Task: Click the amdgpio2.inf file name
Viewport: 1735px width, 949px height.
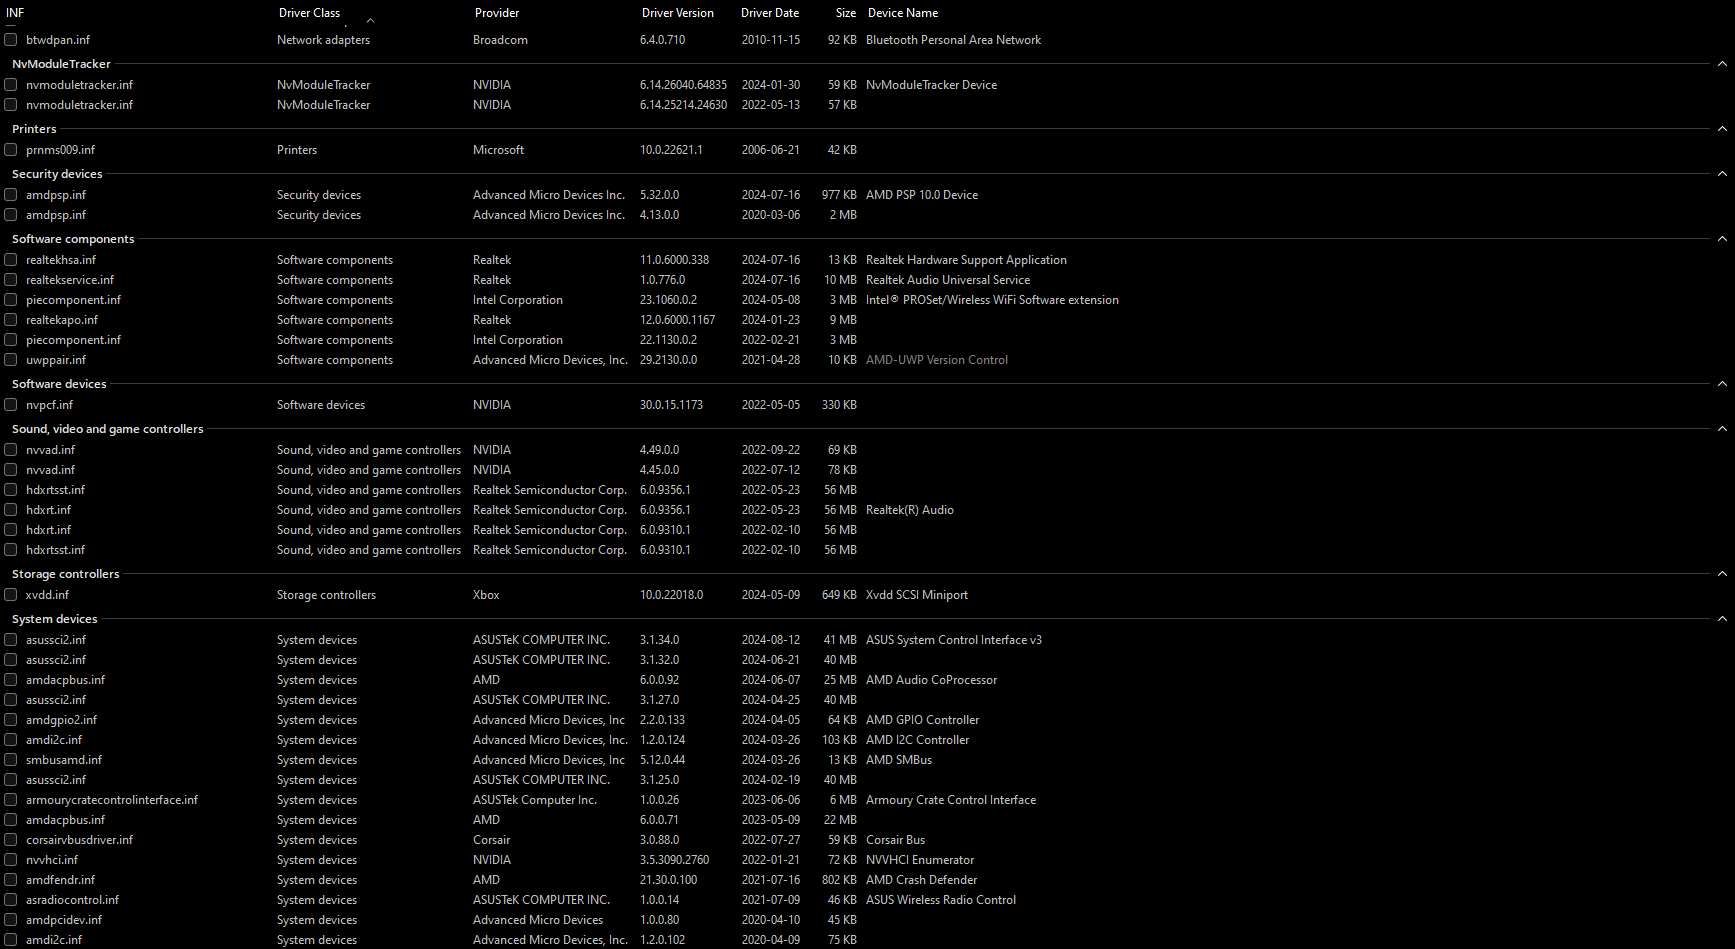Action: pos(62,720)
